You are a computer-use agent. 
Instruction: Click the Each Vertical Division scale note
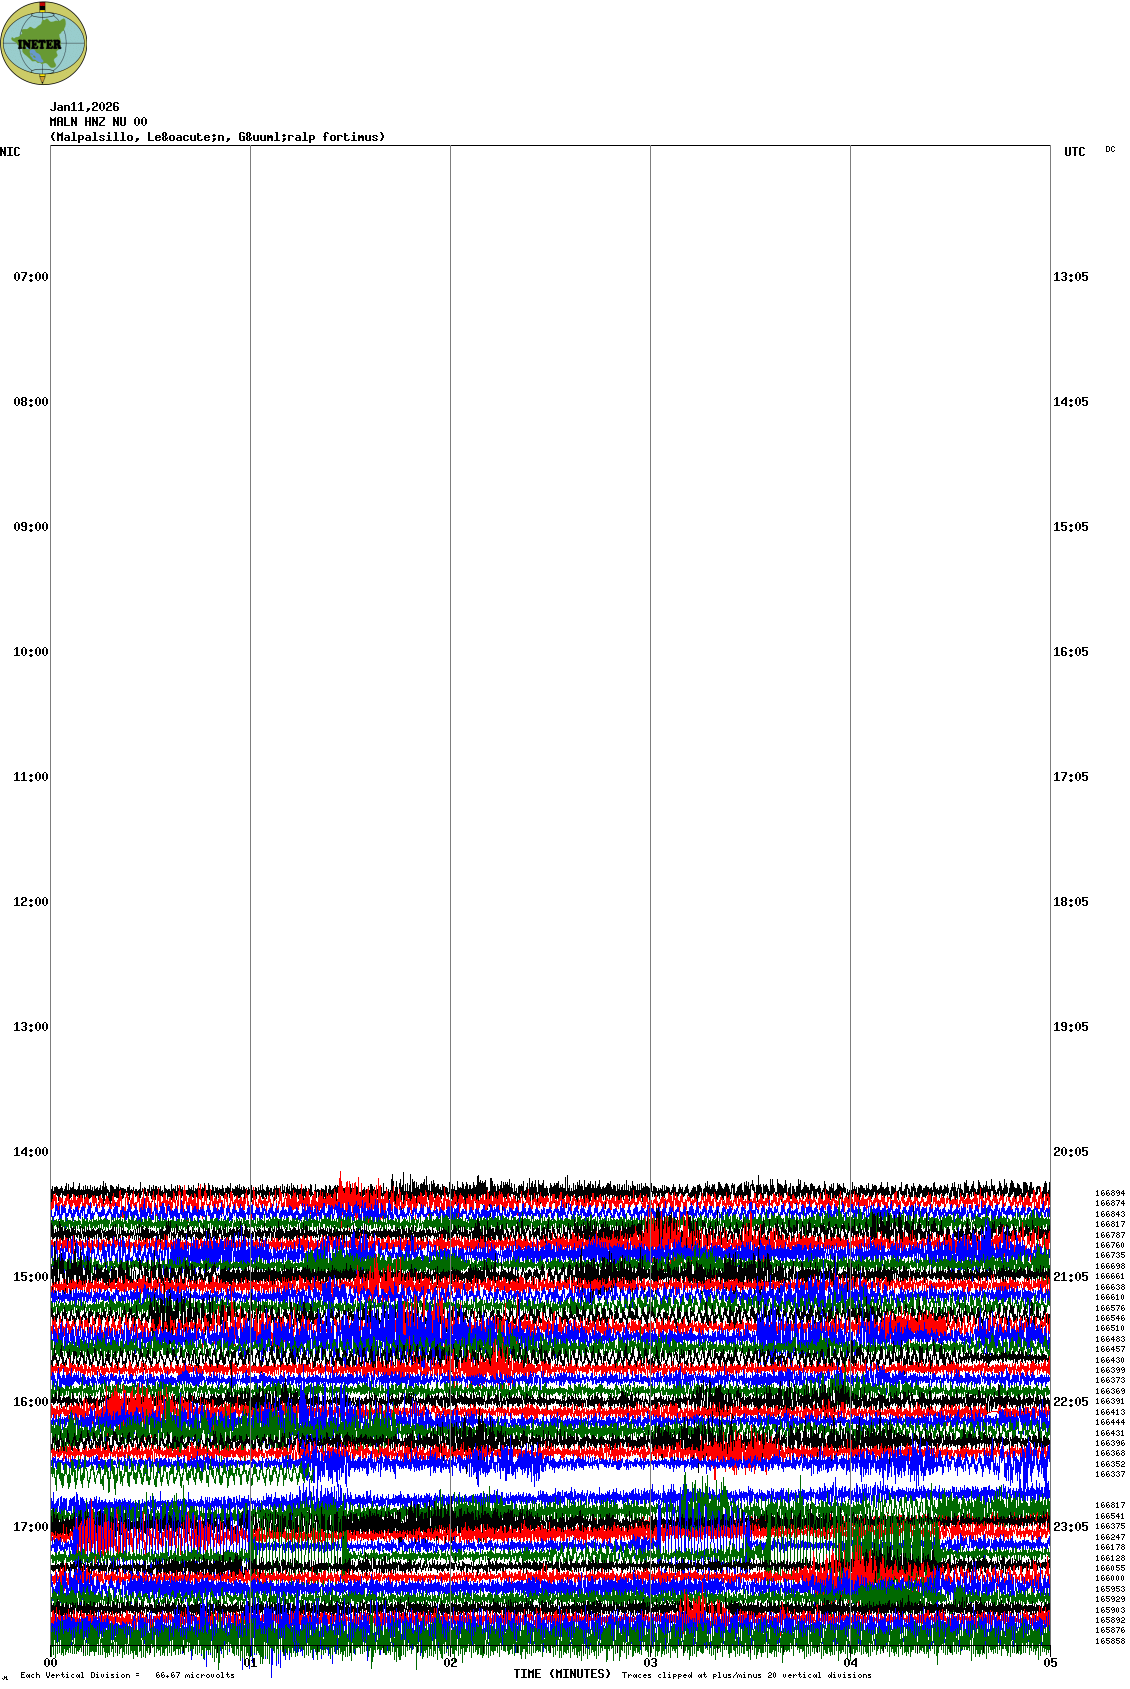click(127, 1675)
